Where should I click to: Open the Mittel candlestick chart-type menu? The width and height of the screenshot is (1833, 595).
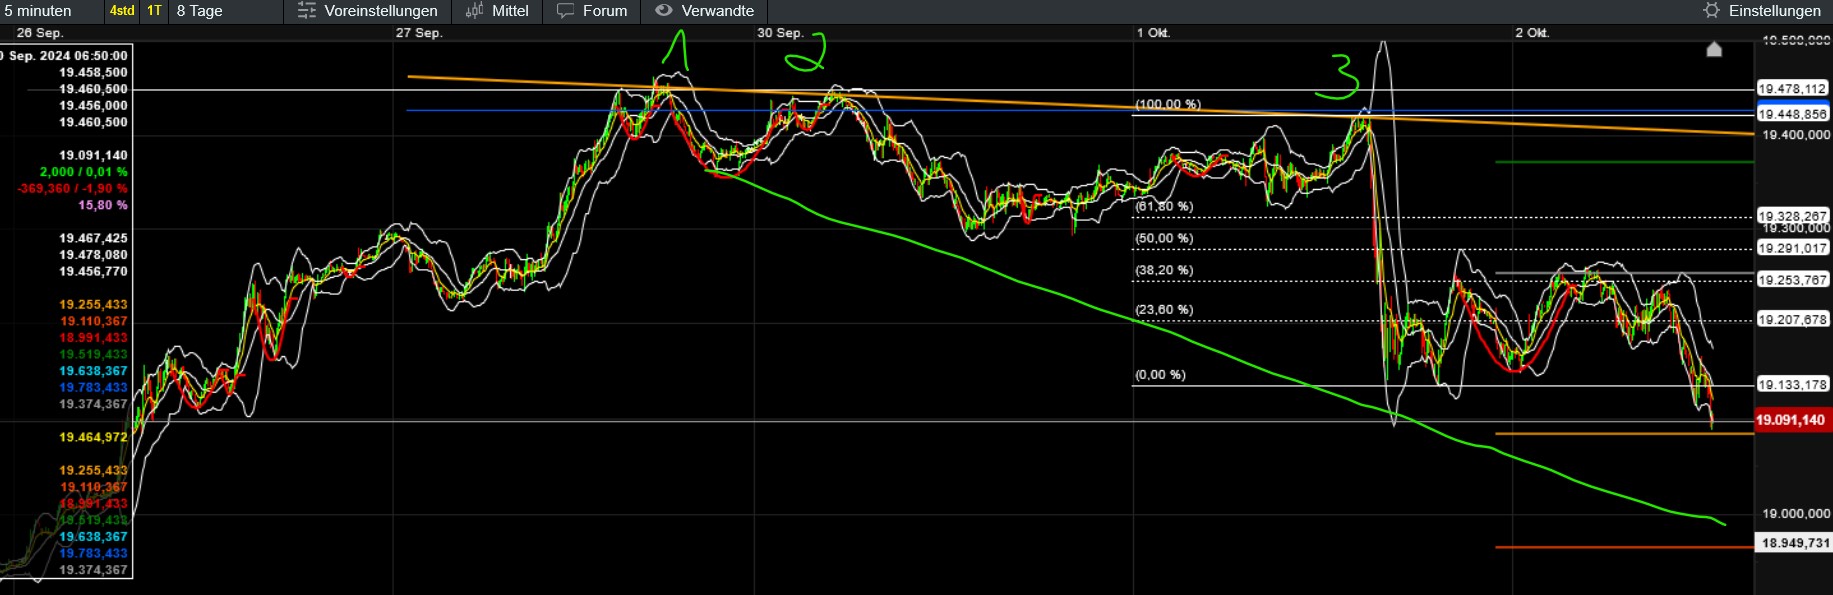point(498,11)
